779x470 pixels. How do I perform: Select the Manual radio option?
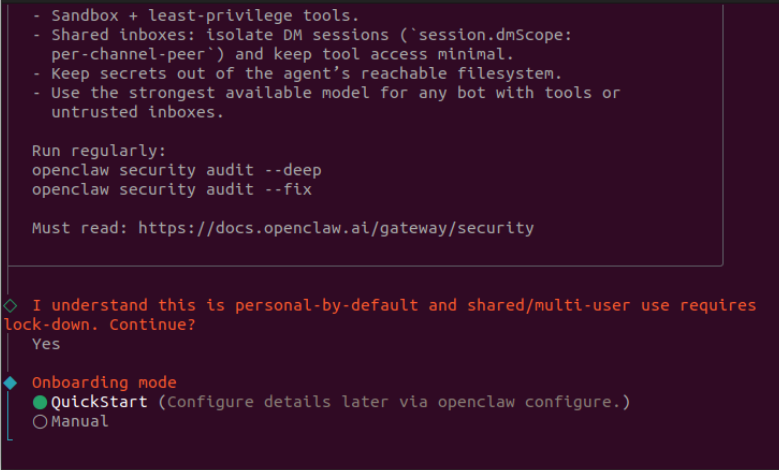coord(80,421)
